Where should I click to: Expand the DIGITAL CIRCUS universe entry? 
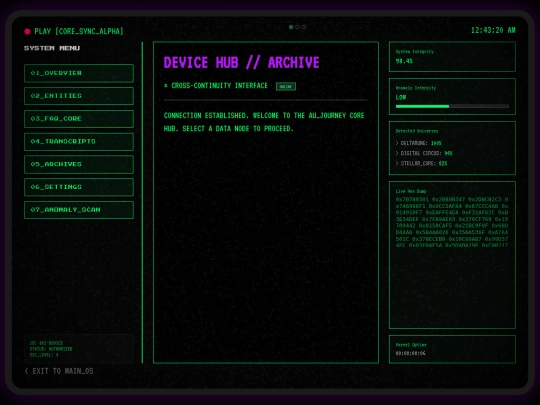(424, 153)
